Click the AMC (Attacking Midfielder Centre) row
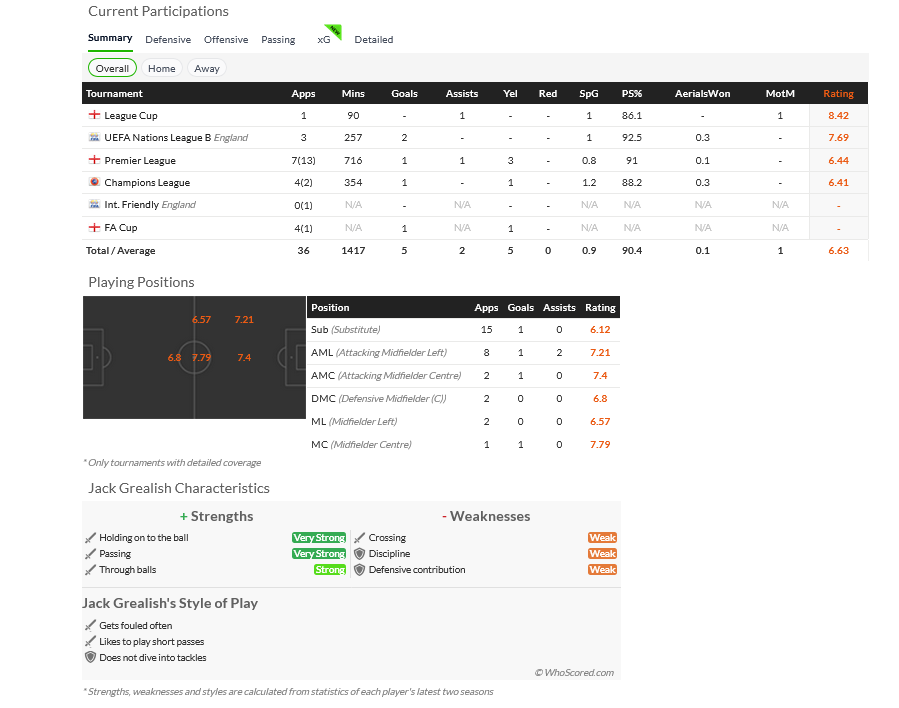The image size is (899, 708). point(464,375)
